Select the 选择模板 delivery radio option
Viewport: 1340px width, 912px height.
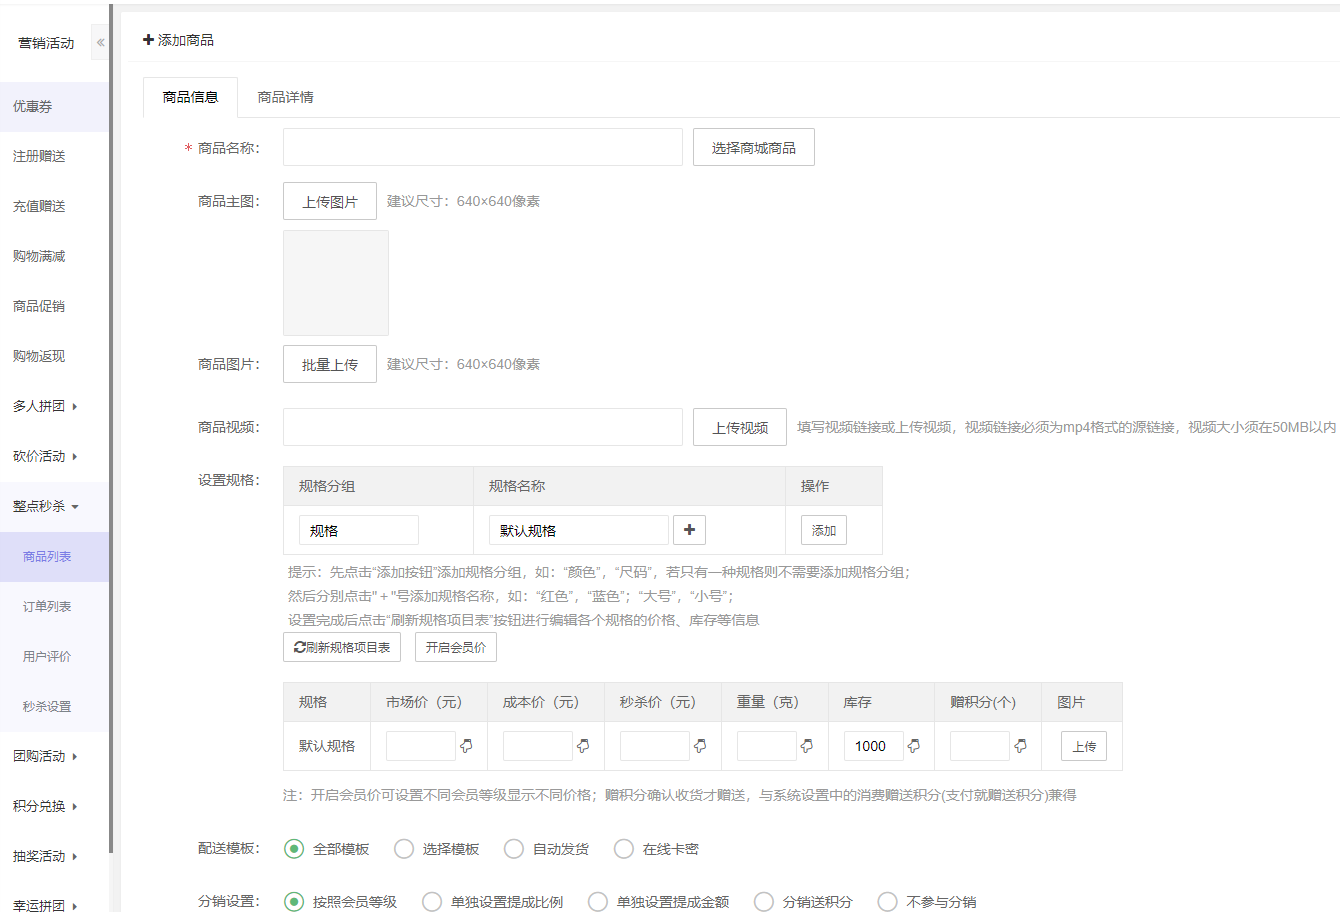(x=404, y=849)
